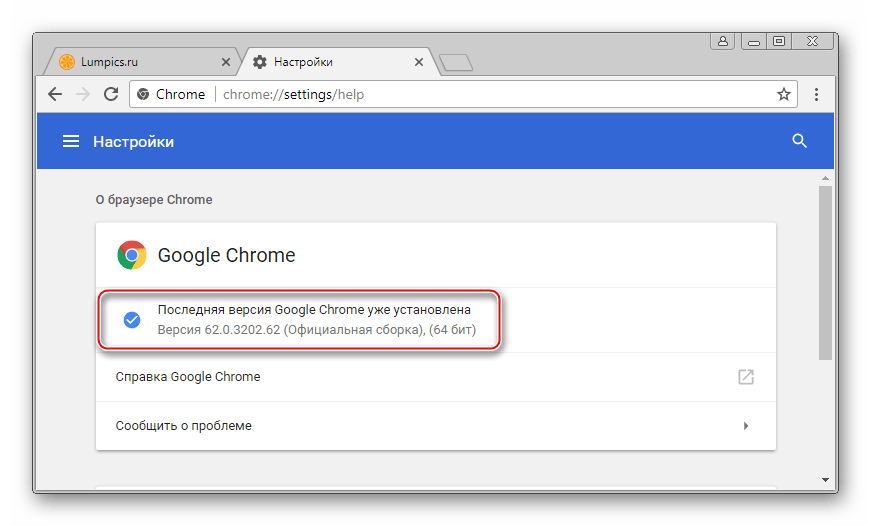Click the external link icon for Chrome help
871x526 pixels.
point(745,377)
